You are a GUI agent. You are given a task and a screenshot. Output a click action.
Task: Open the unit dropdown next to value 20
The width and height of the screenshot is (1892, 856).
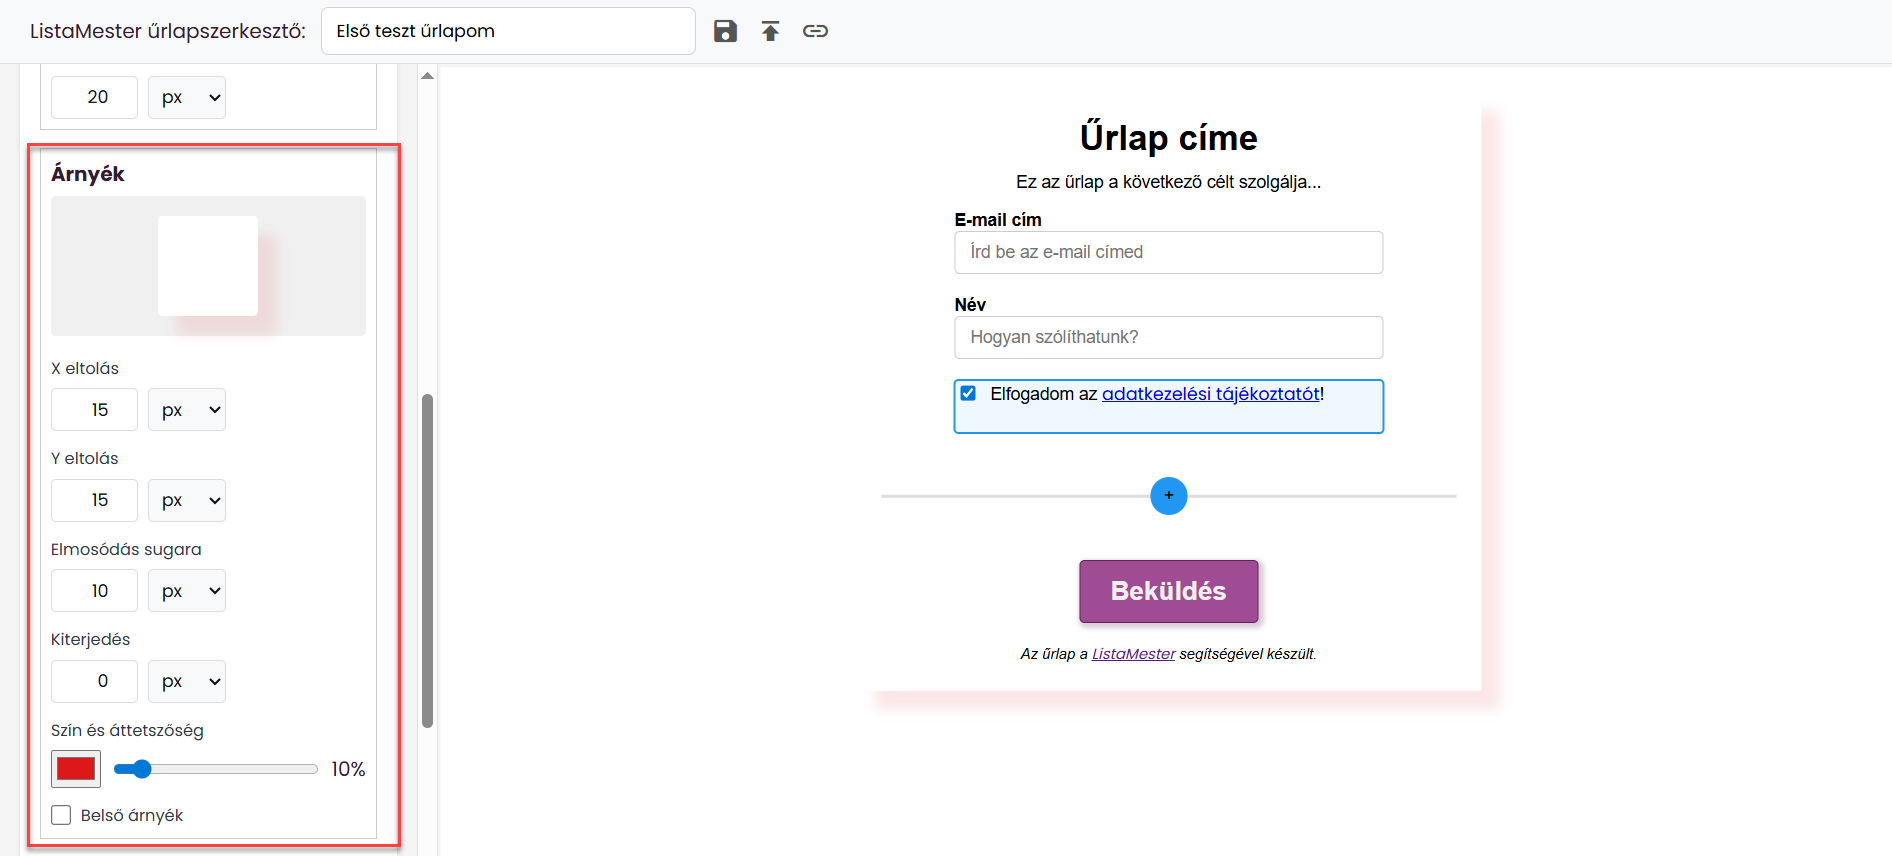click(187, 97)
